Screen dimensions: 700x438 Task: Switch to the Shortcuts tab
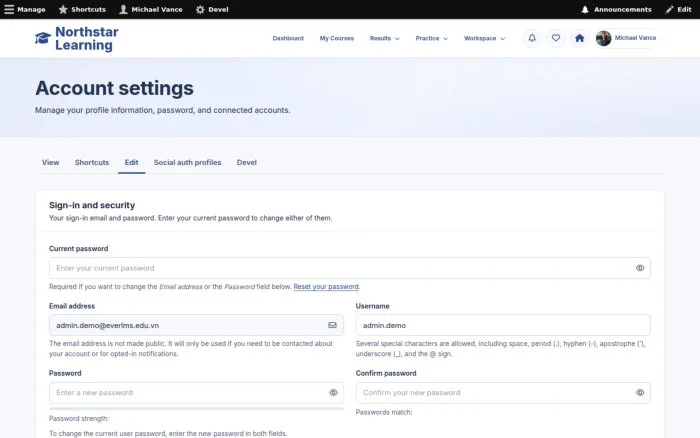point(92,163)
